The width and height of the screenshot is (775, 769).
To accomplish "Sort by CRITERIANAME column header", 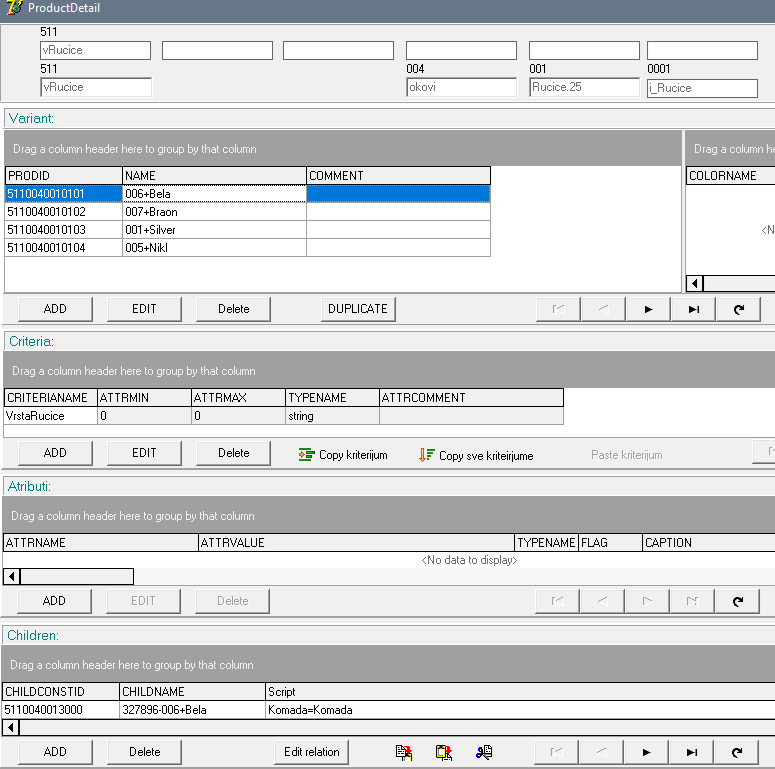I will click(51, 398).
